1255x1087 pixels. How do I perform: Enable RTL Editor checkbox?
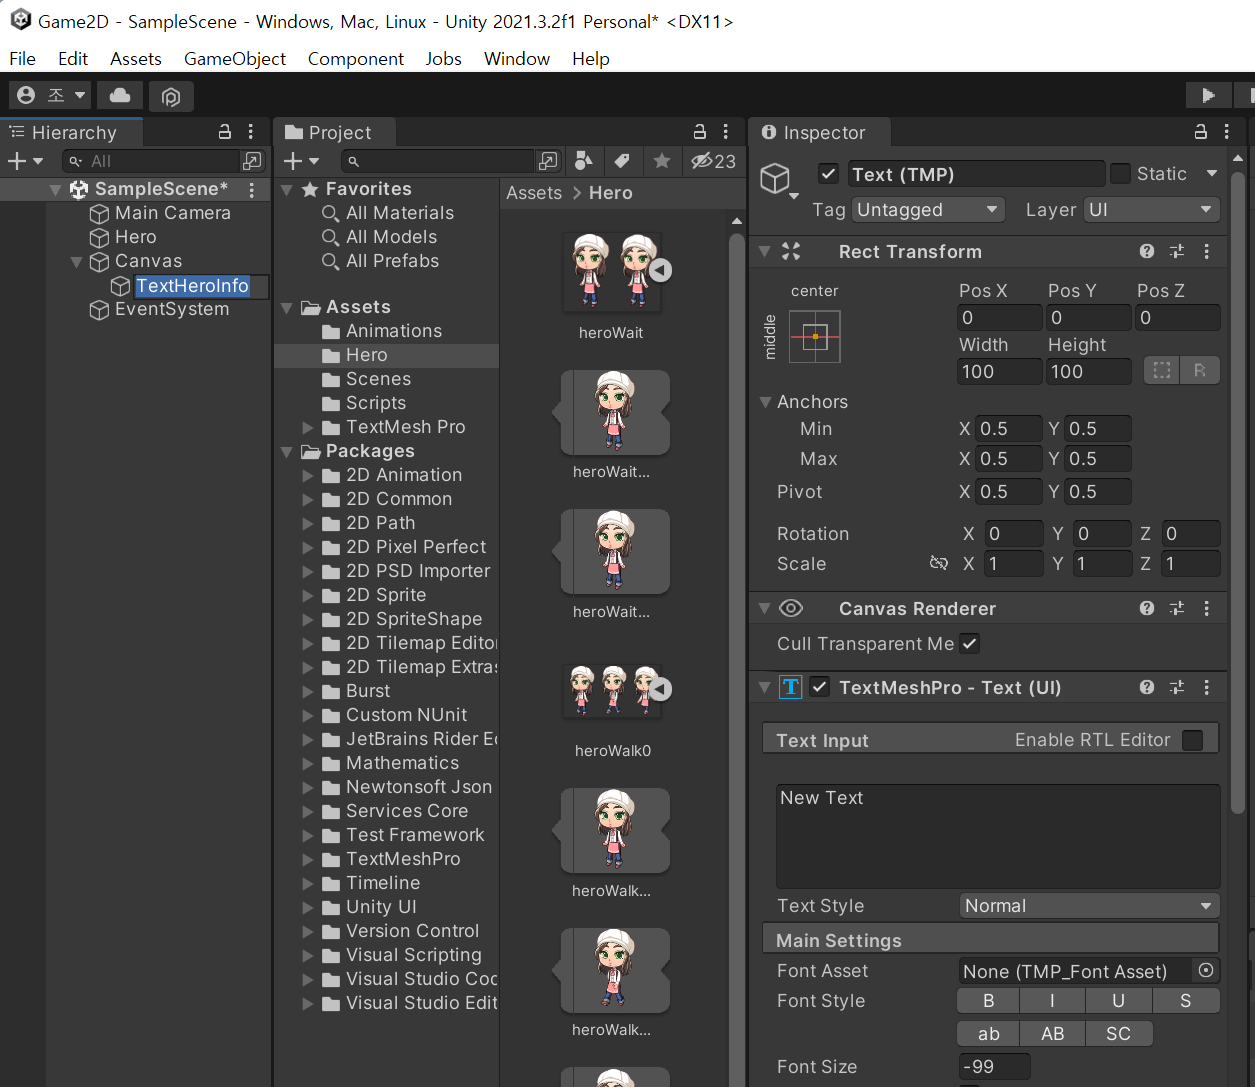point(1193,740)
